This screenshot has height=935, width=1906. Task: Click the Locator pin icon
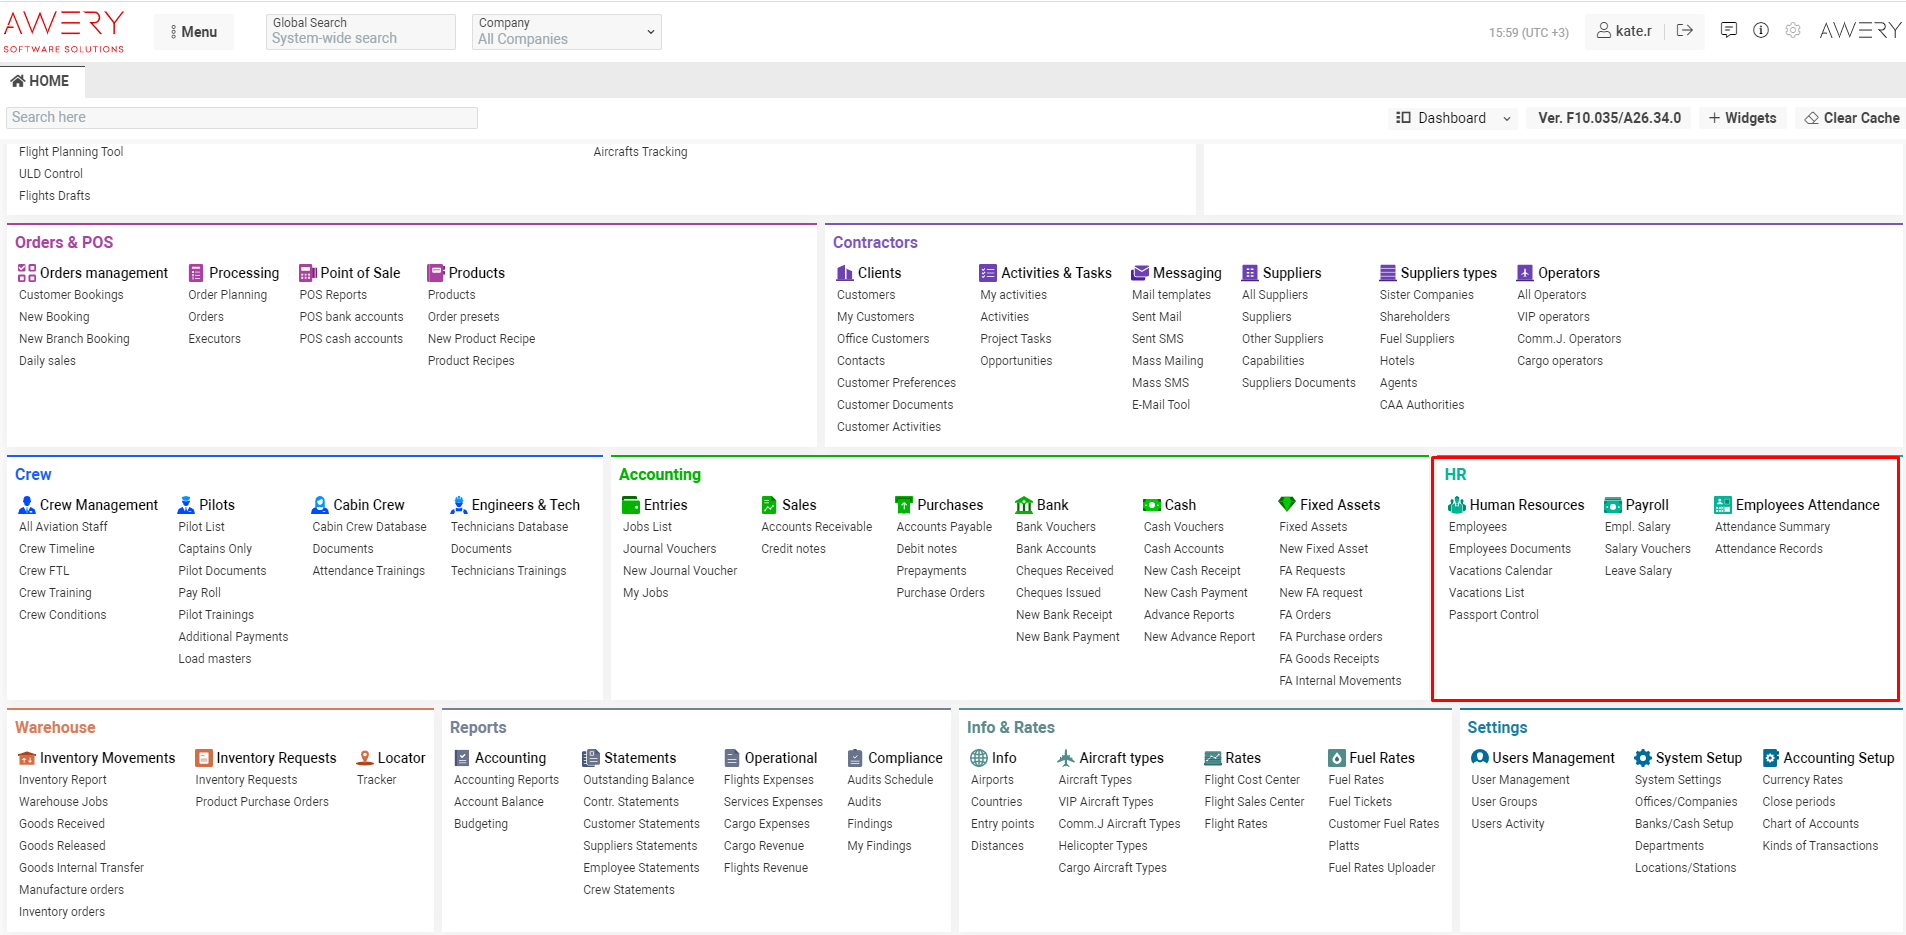coord(365,758)
